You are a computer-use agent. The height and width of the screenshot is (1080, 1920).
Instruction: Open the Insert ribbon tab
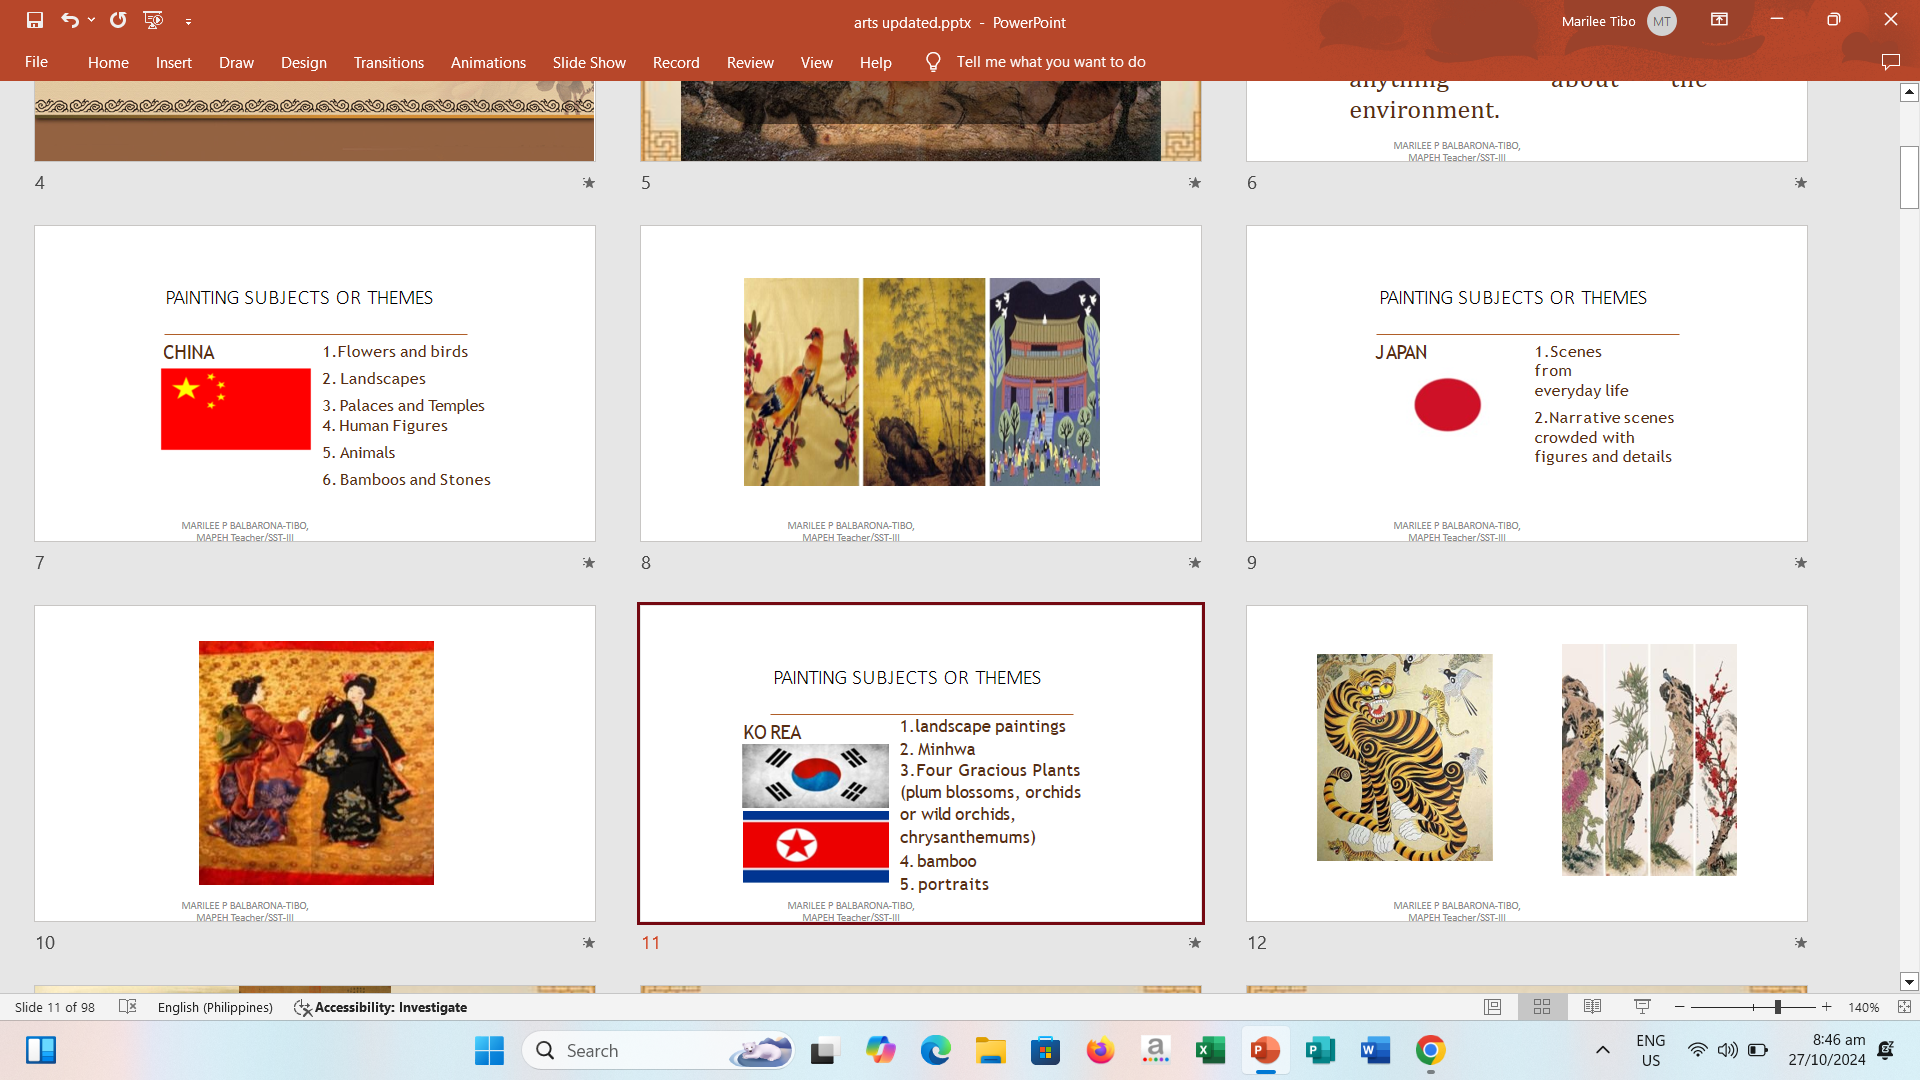point(174,62)
